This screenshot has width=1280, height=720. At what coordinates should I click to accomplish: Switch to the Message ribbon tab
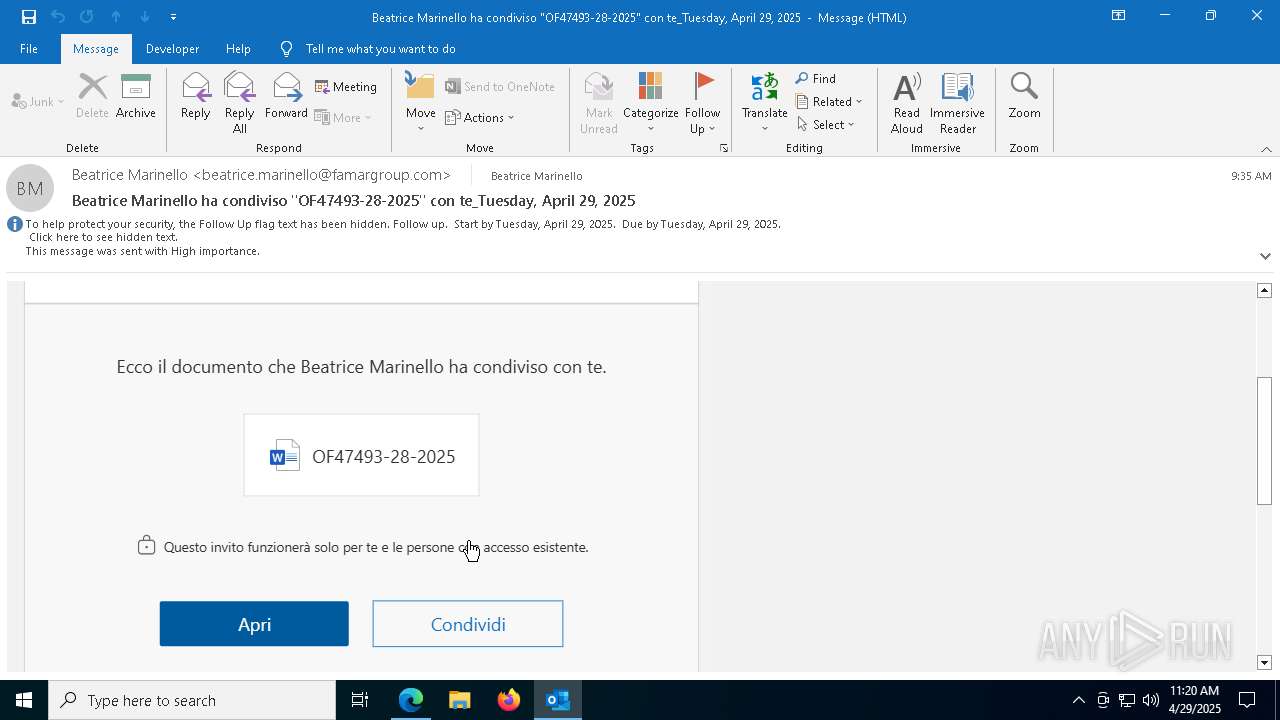click(96, 49)
